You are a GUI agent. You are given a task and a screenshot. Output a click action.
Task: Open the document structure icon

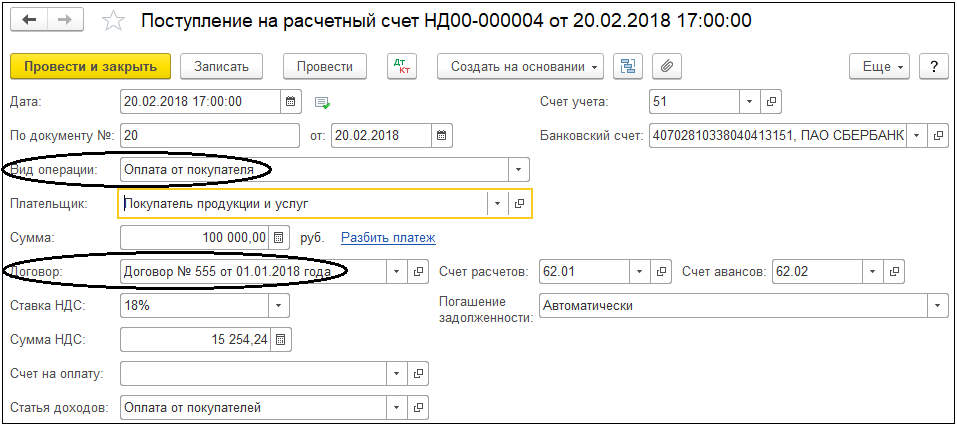[627, 67]
